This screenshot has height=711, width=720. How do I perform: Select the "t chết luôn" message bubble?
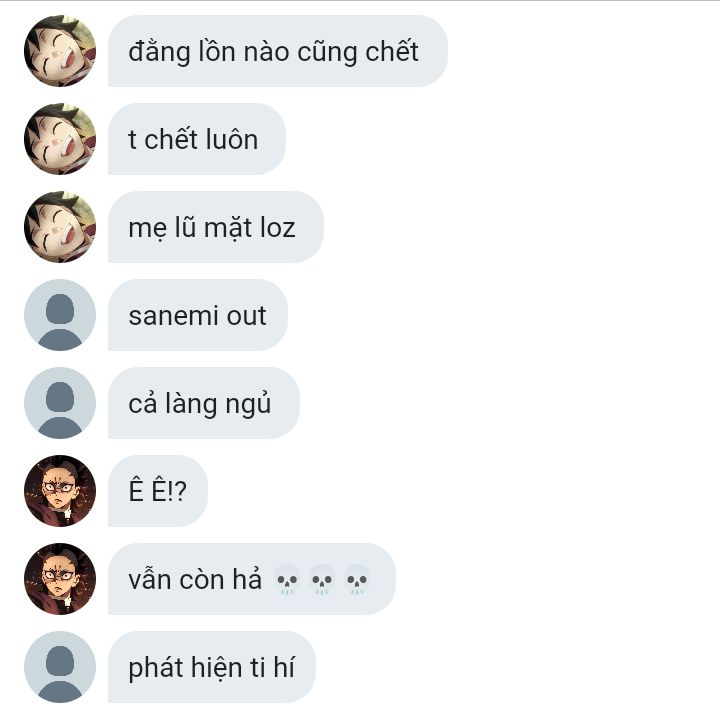197,139
